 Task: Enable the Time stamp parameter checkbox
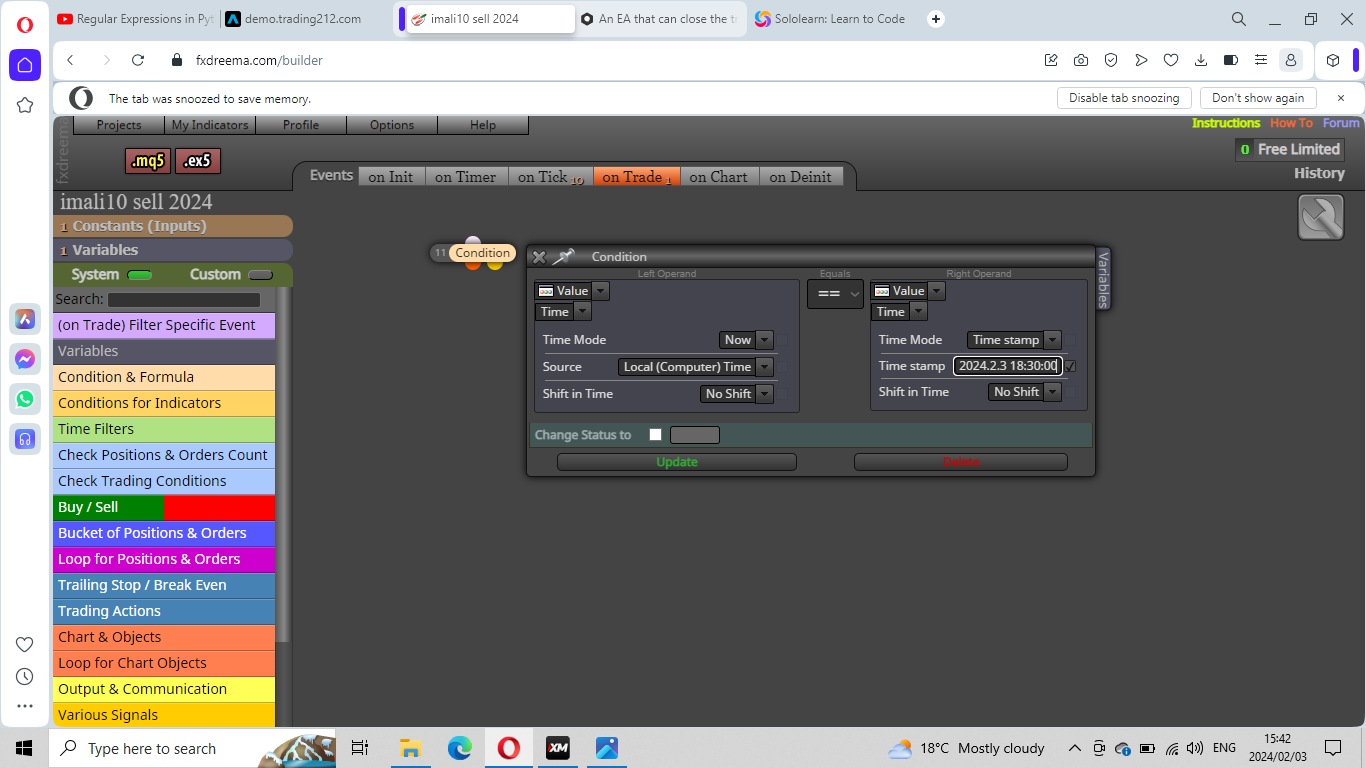click(1071, 366)
